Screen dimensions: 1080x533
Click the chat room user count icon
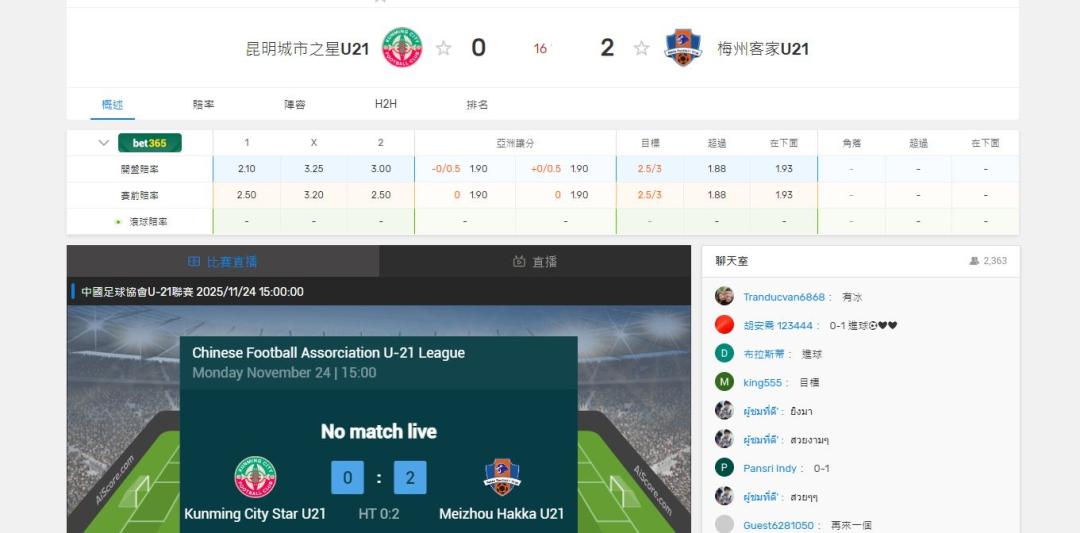click(974, 261)
